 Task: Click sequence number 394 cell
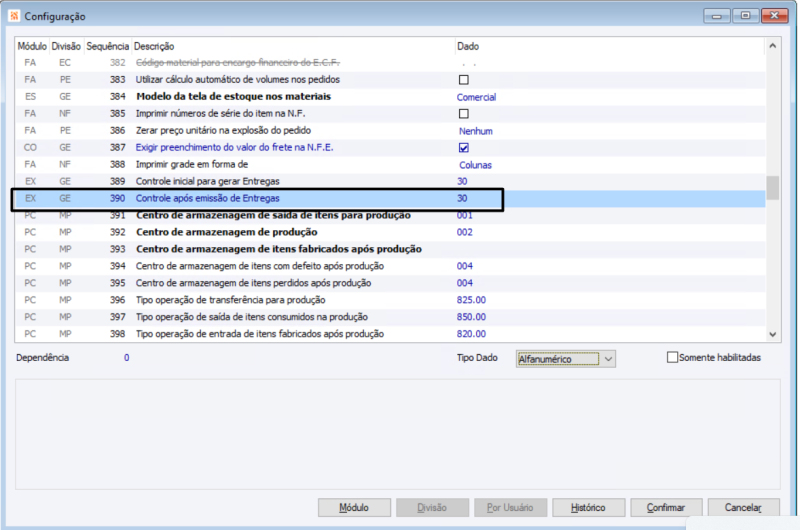[x=117, y=266]
